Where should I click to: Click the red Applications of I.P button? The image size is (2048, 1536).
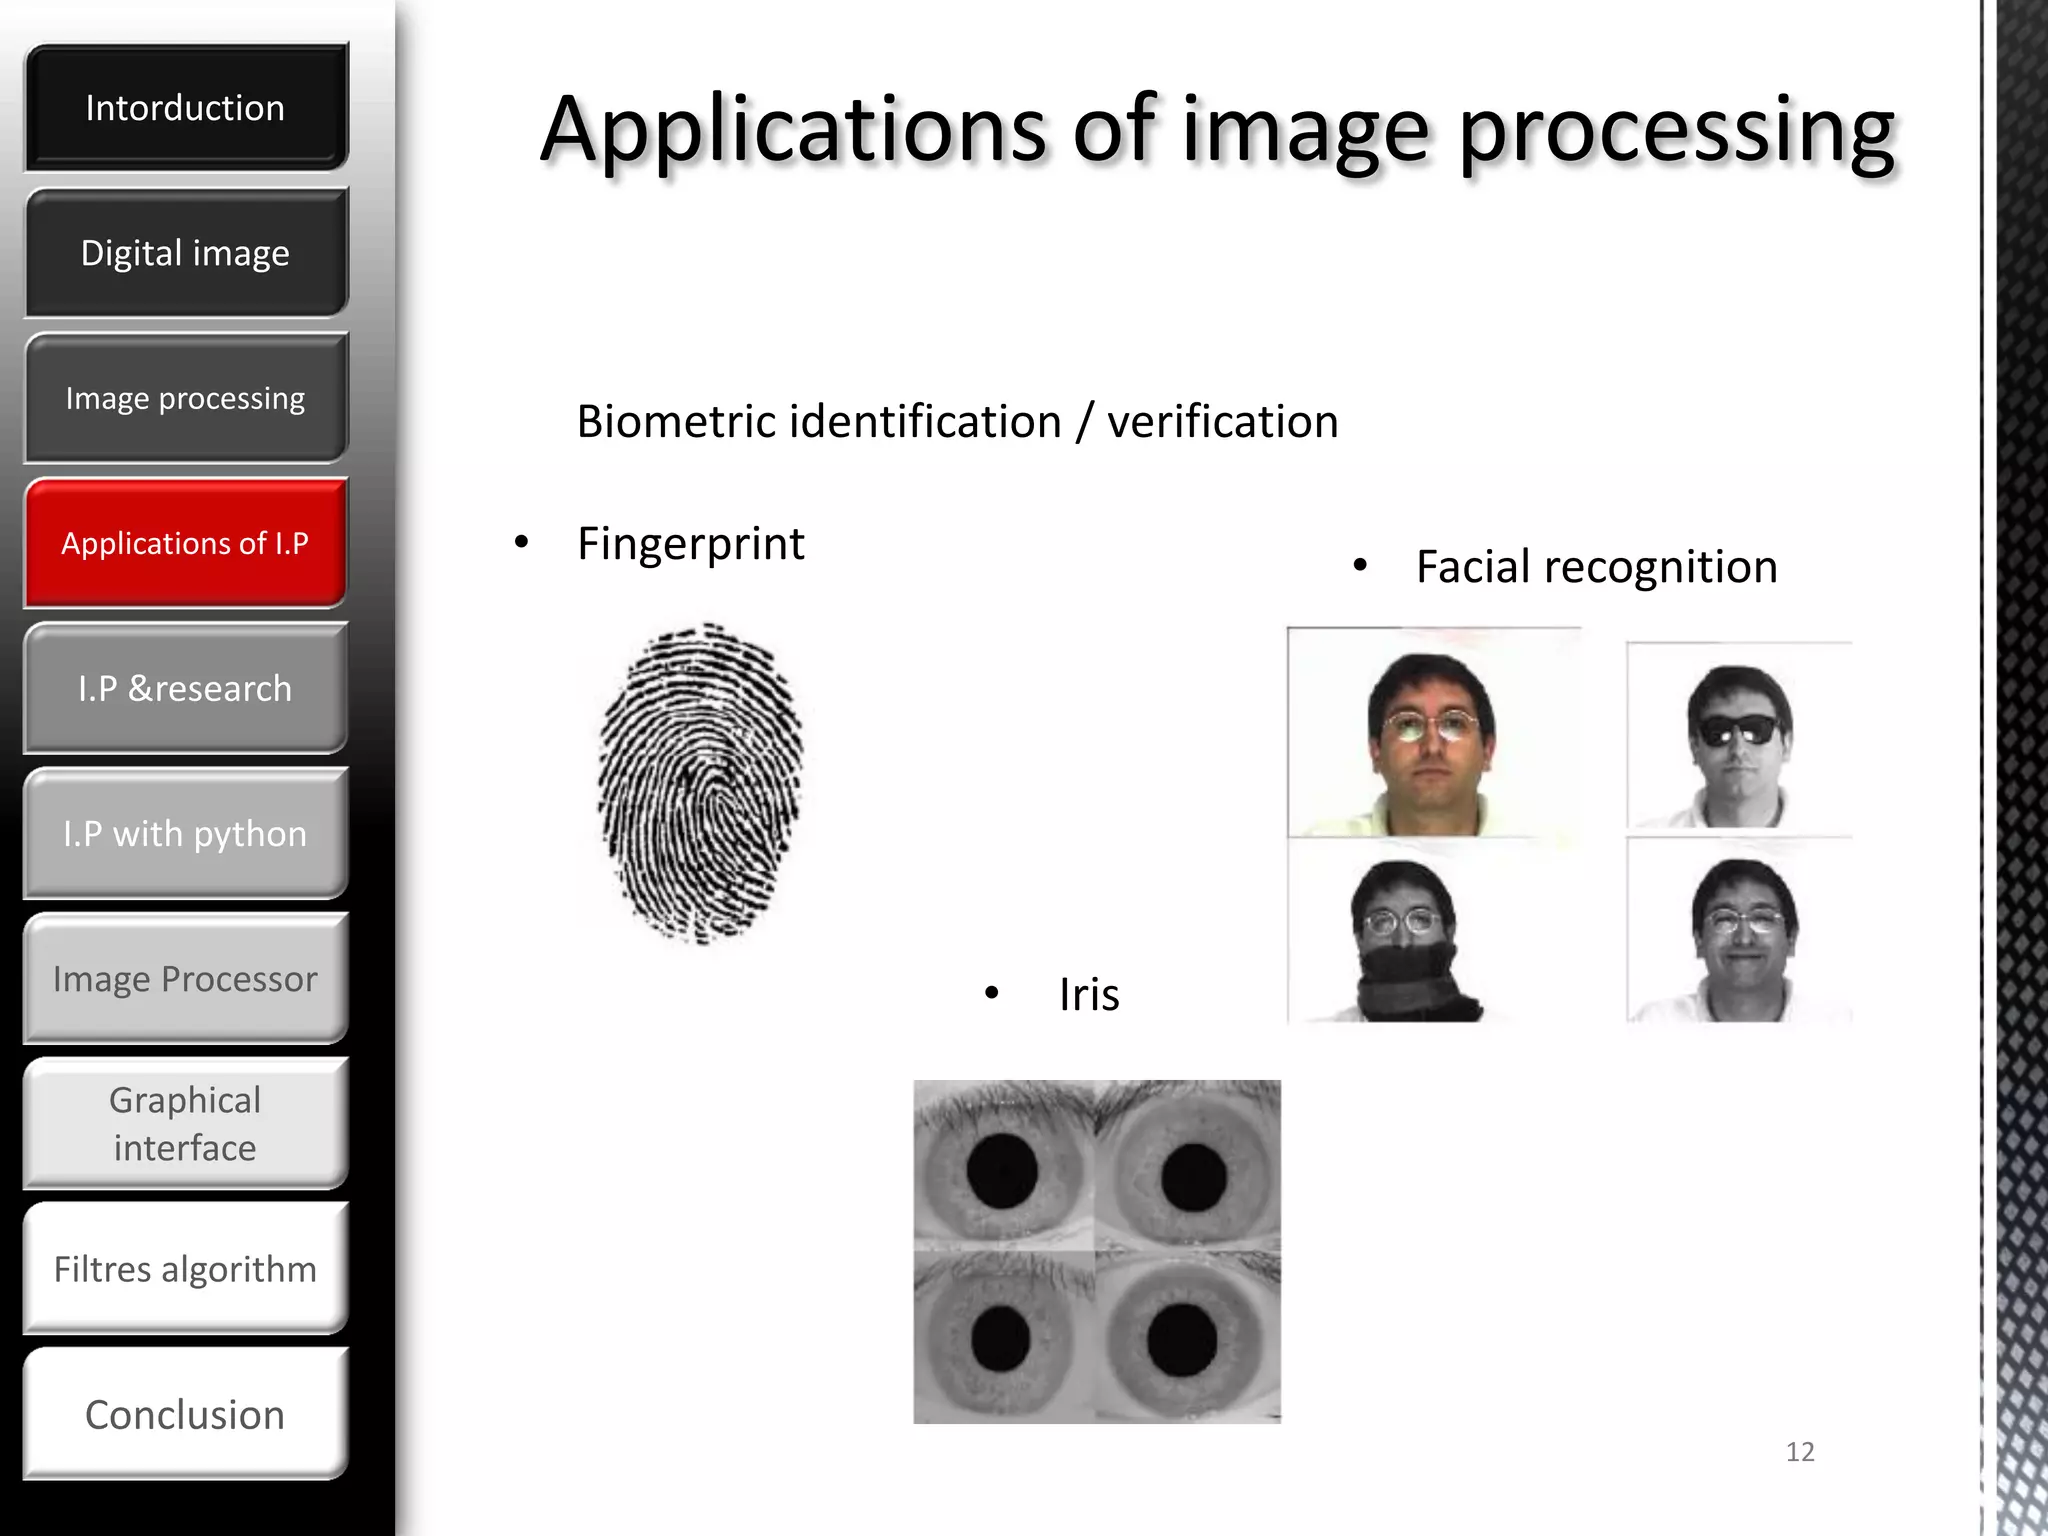coord(186,543)
